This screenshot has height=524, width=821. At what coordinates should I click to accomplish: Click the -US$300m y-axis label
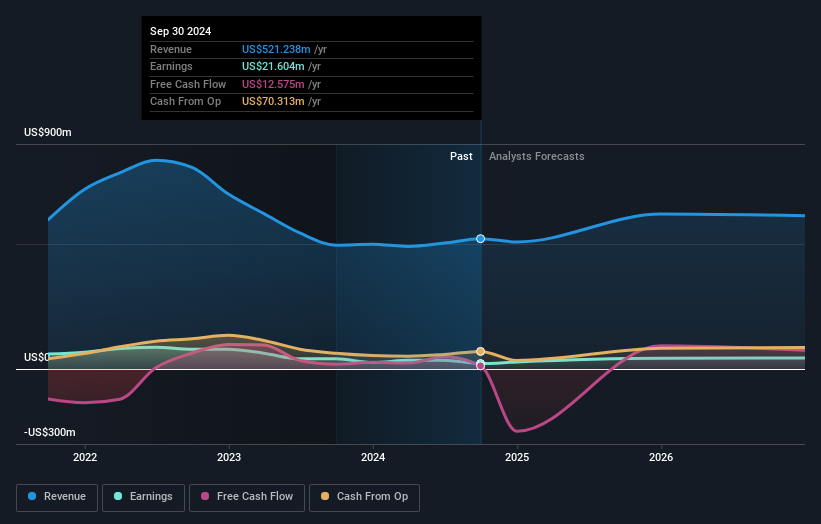tap(50, 432)
